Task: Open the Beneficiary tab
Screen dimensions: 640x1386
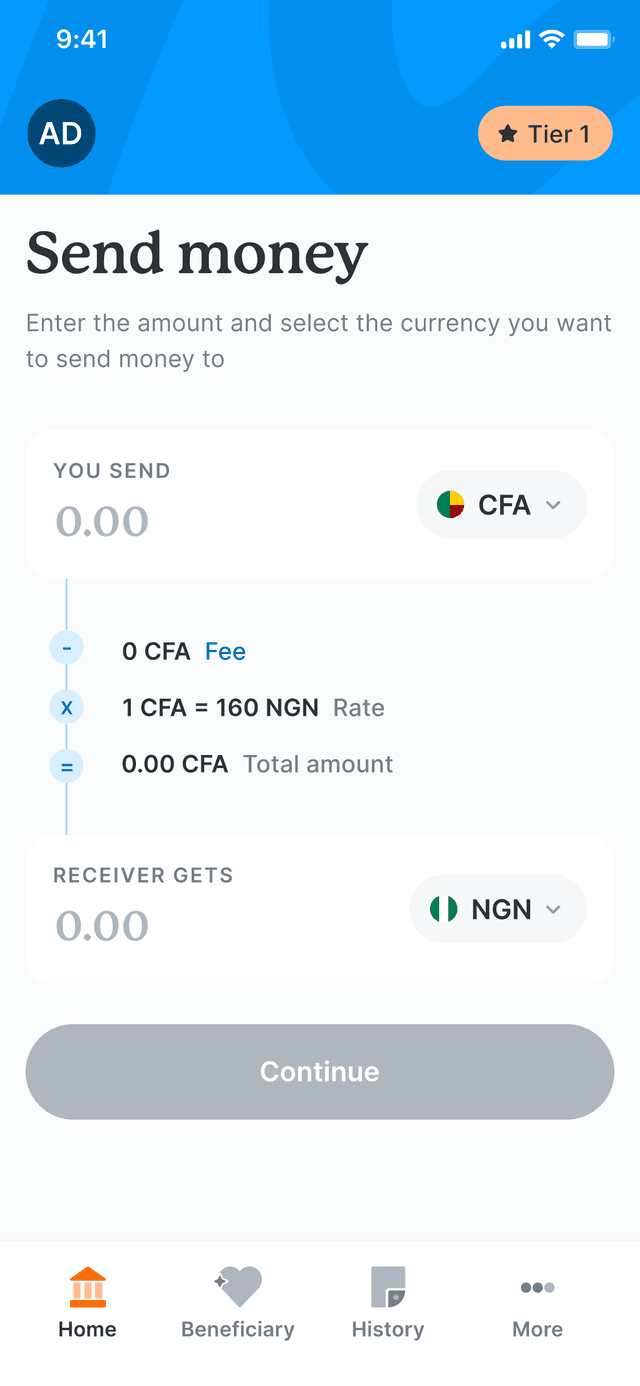Action: click(x=238, y=1301)
